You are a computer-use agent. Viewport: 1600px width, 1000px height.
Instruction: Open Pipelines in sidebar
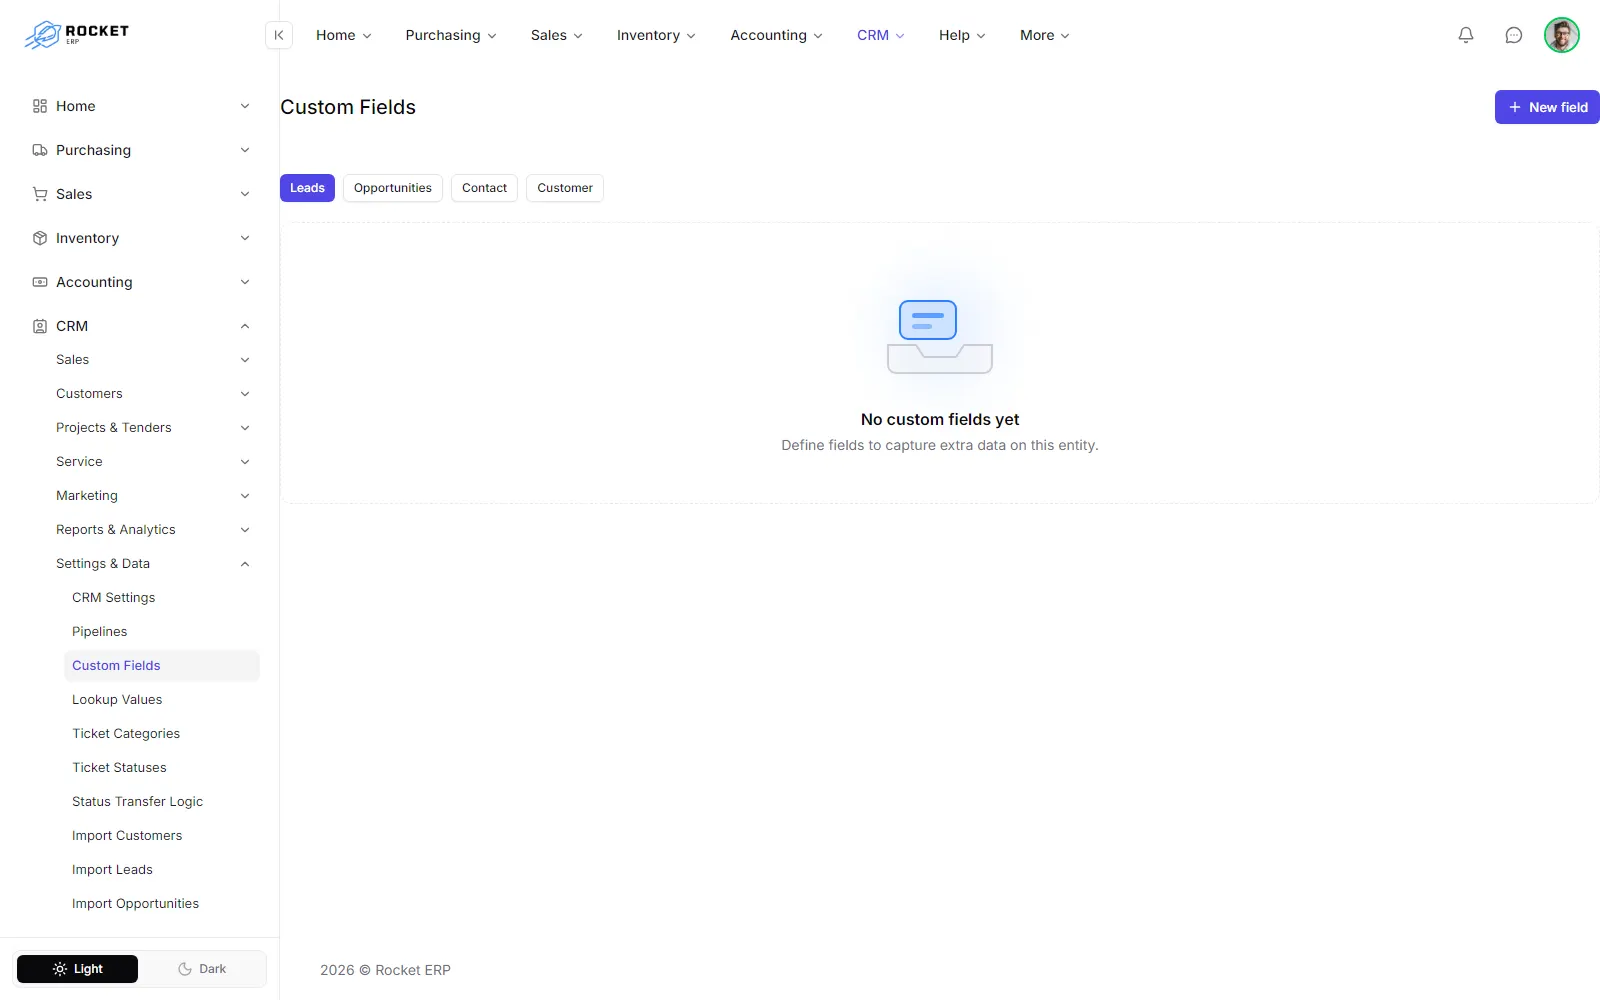pos(161,632)
